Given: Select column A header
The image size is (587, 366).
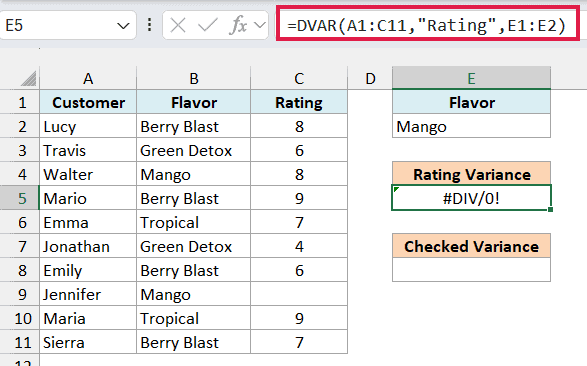Looking at the screenshot, I should 88,78.
